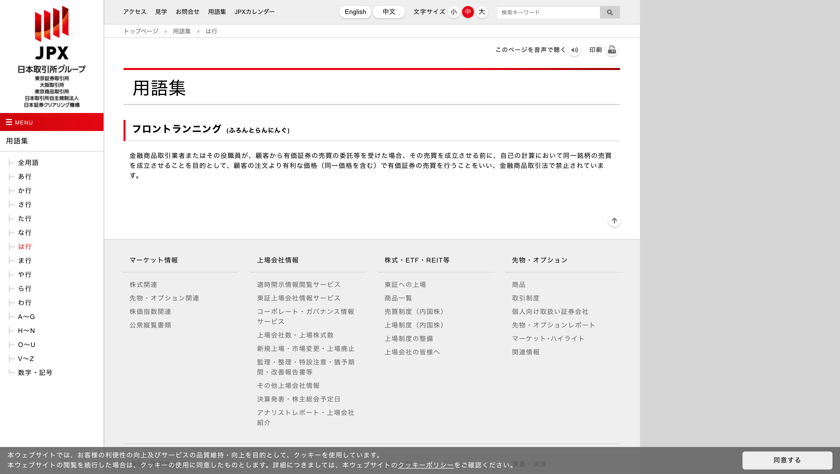The width and height of the screenshot is (840, 474).
Task: Switch the site language to 中文
Action: click(x=389, y=12)
